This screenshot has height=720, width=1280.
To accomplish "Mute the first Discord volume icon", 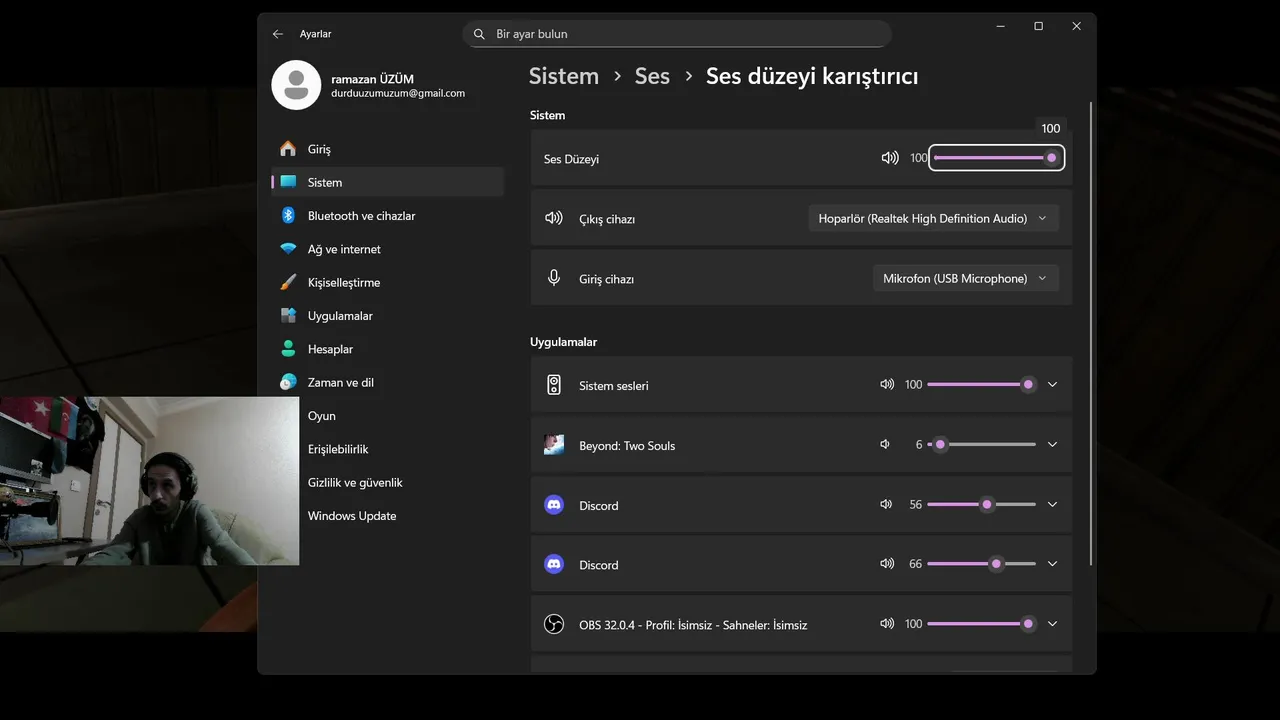I will [x=886, y=505].
